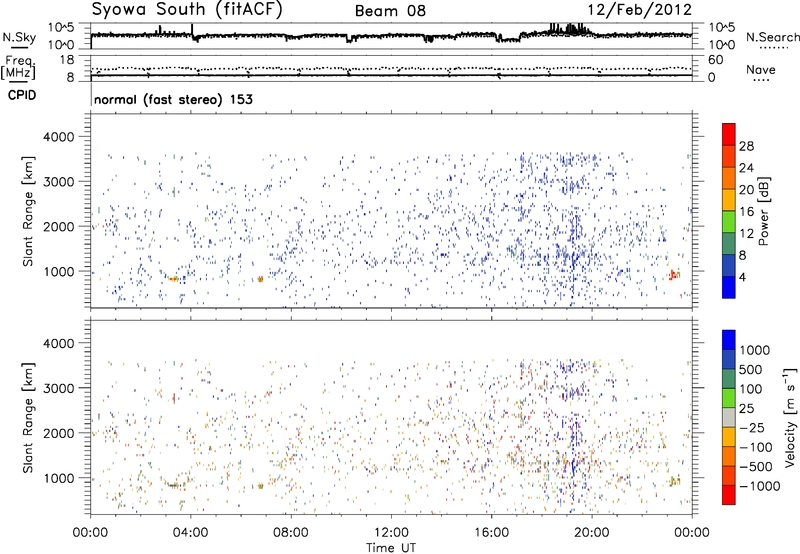
Task: Click the '12:00' time tick label
Action: tap(391, 533)
